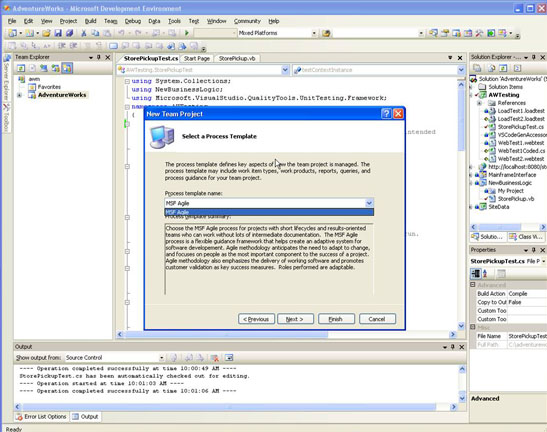Screen dimensions: 547x432
Task: Click Toggle Word Wrap icon in Output
Action: (x=229, y=358)
